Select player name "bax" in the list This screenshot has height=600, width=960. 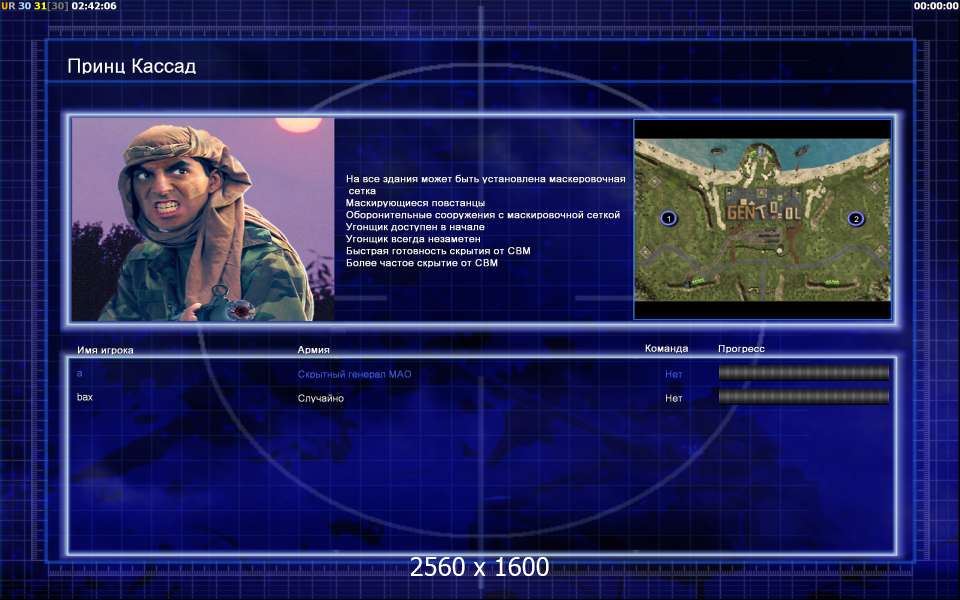(x=84, y=397)
